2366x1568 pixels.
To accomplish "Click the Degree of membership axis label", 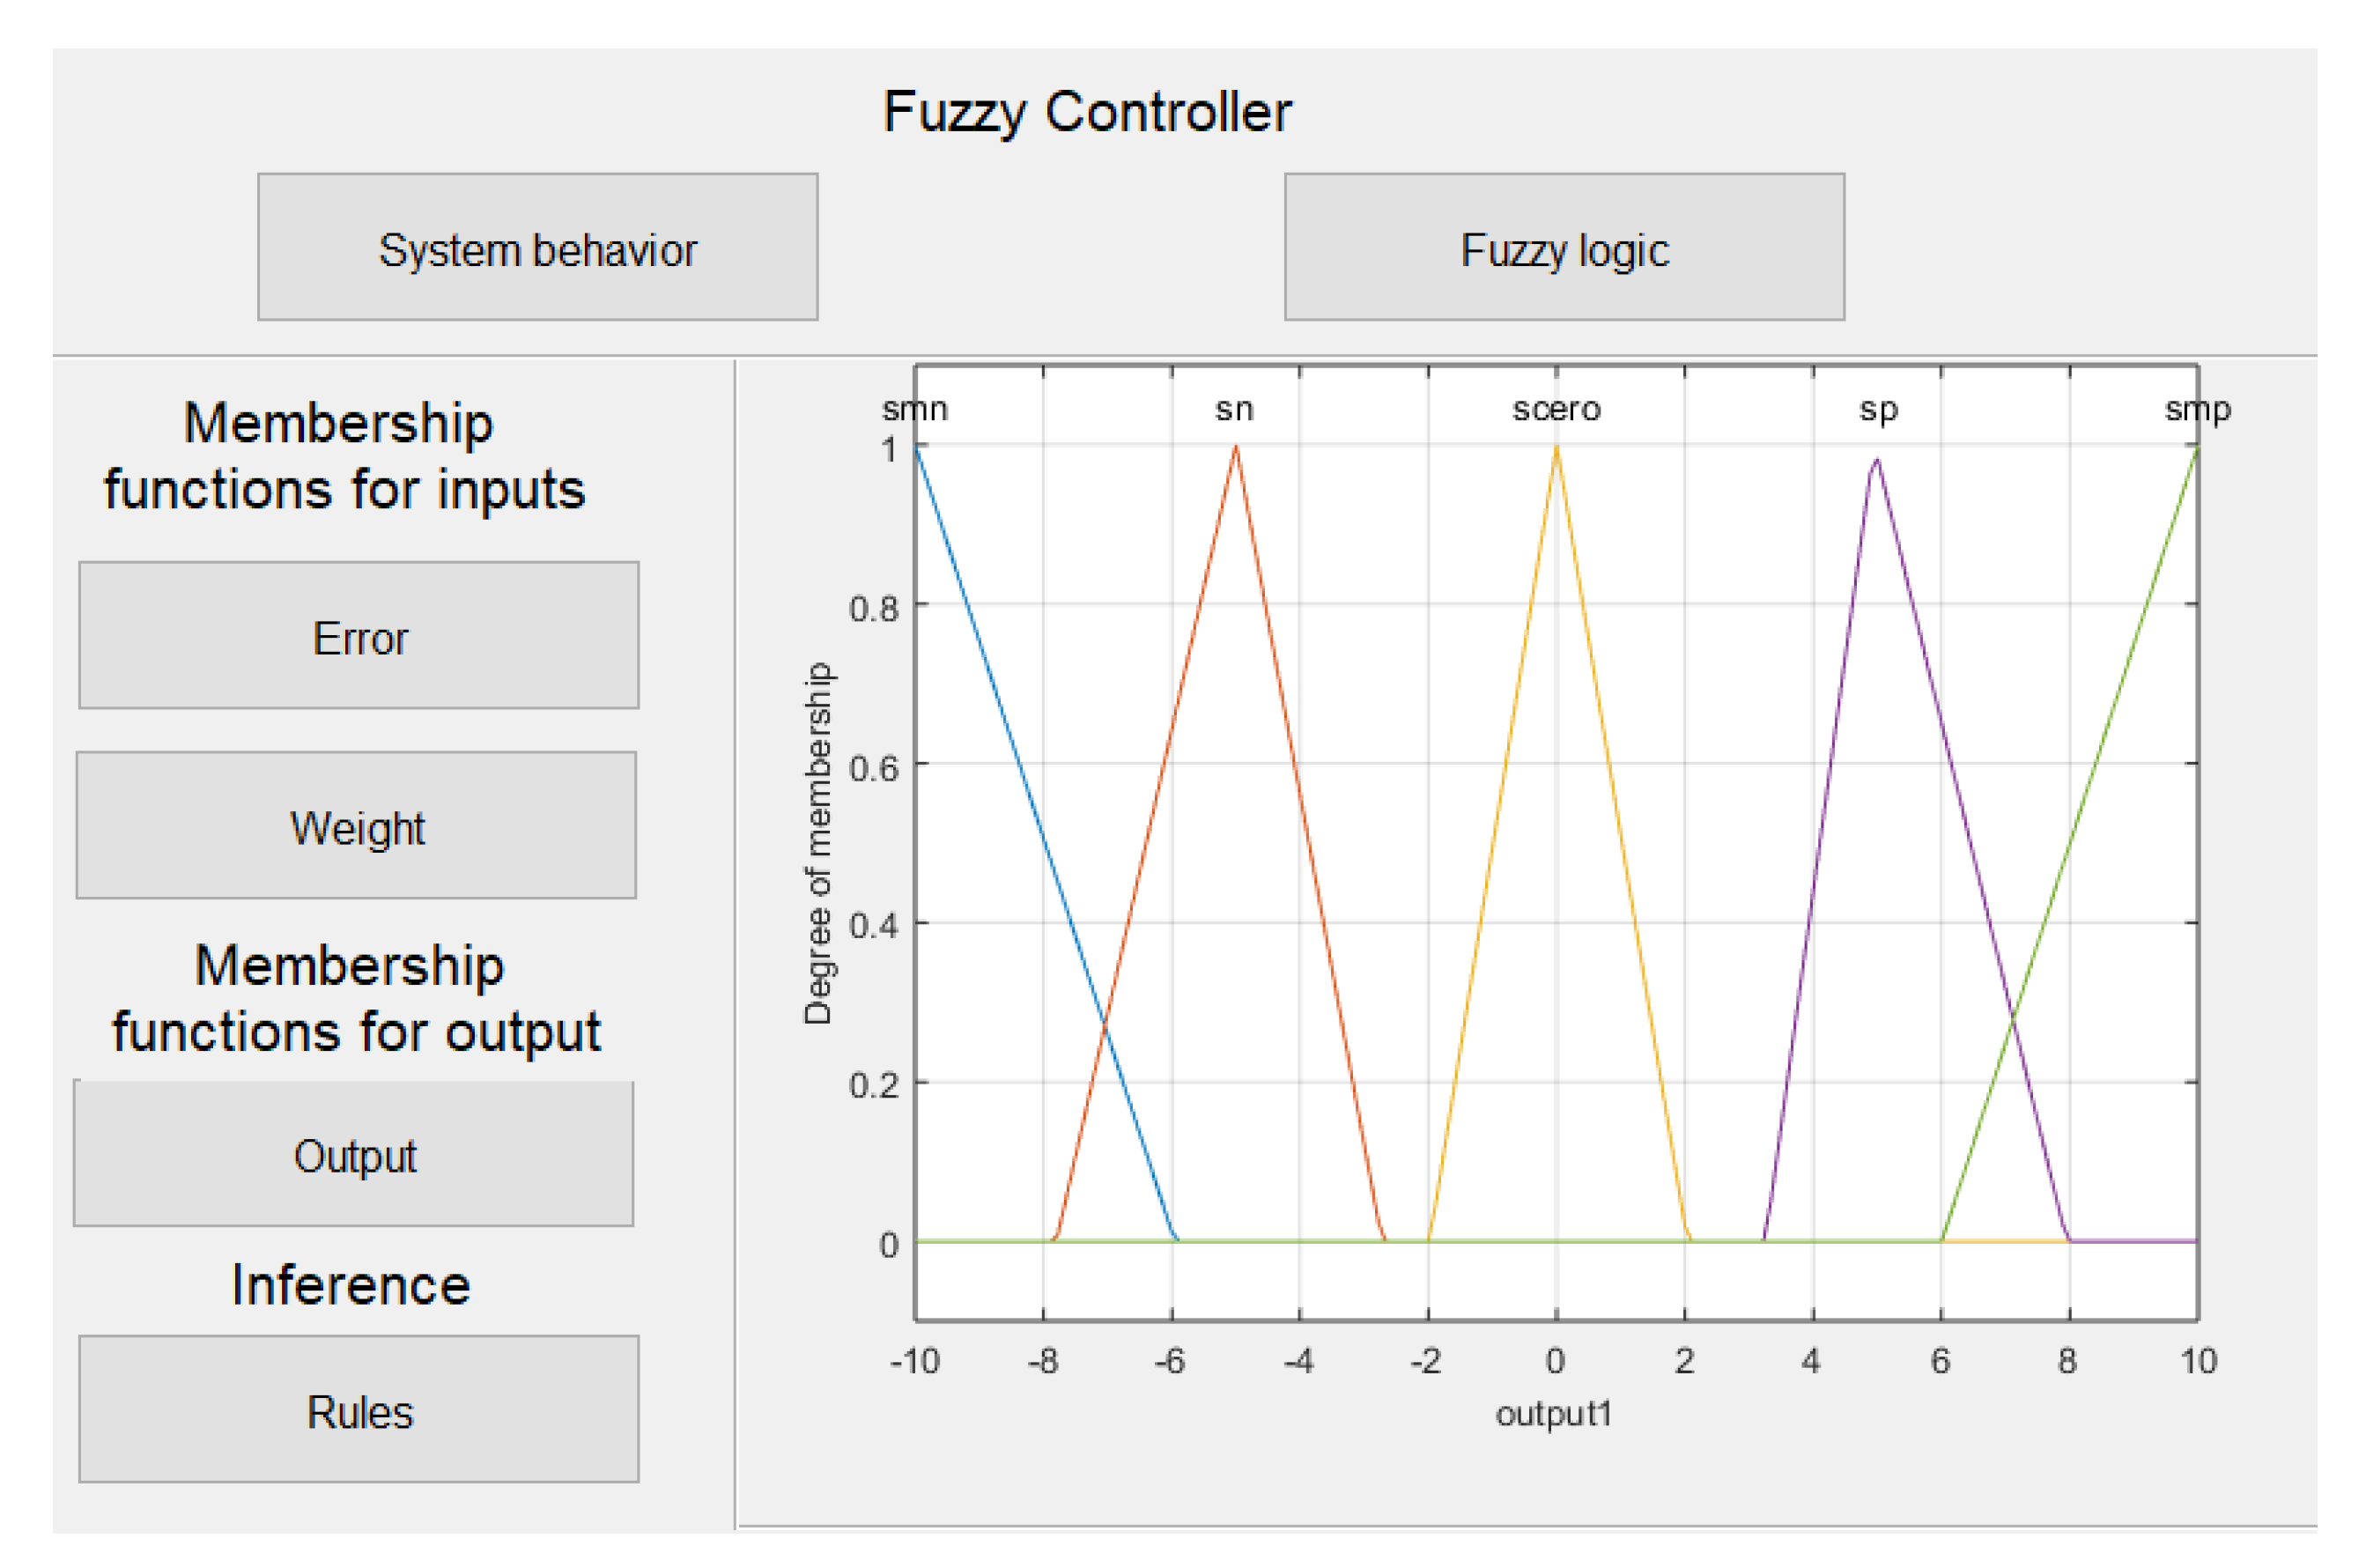I will coord(817,843).
